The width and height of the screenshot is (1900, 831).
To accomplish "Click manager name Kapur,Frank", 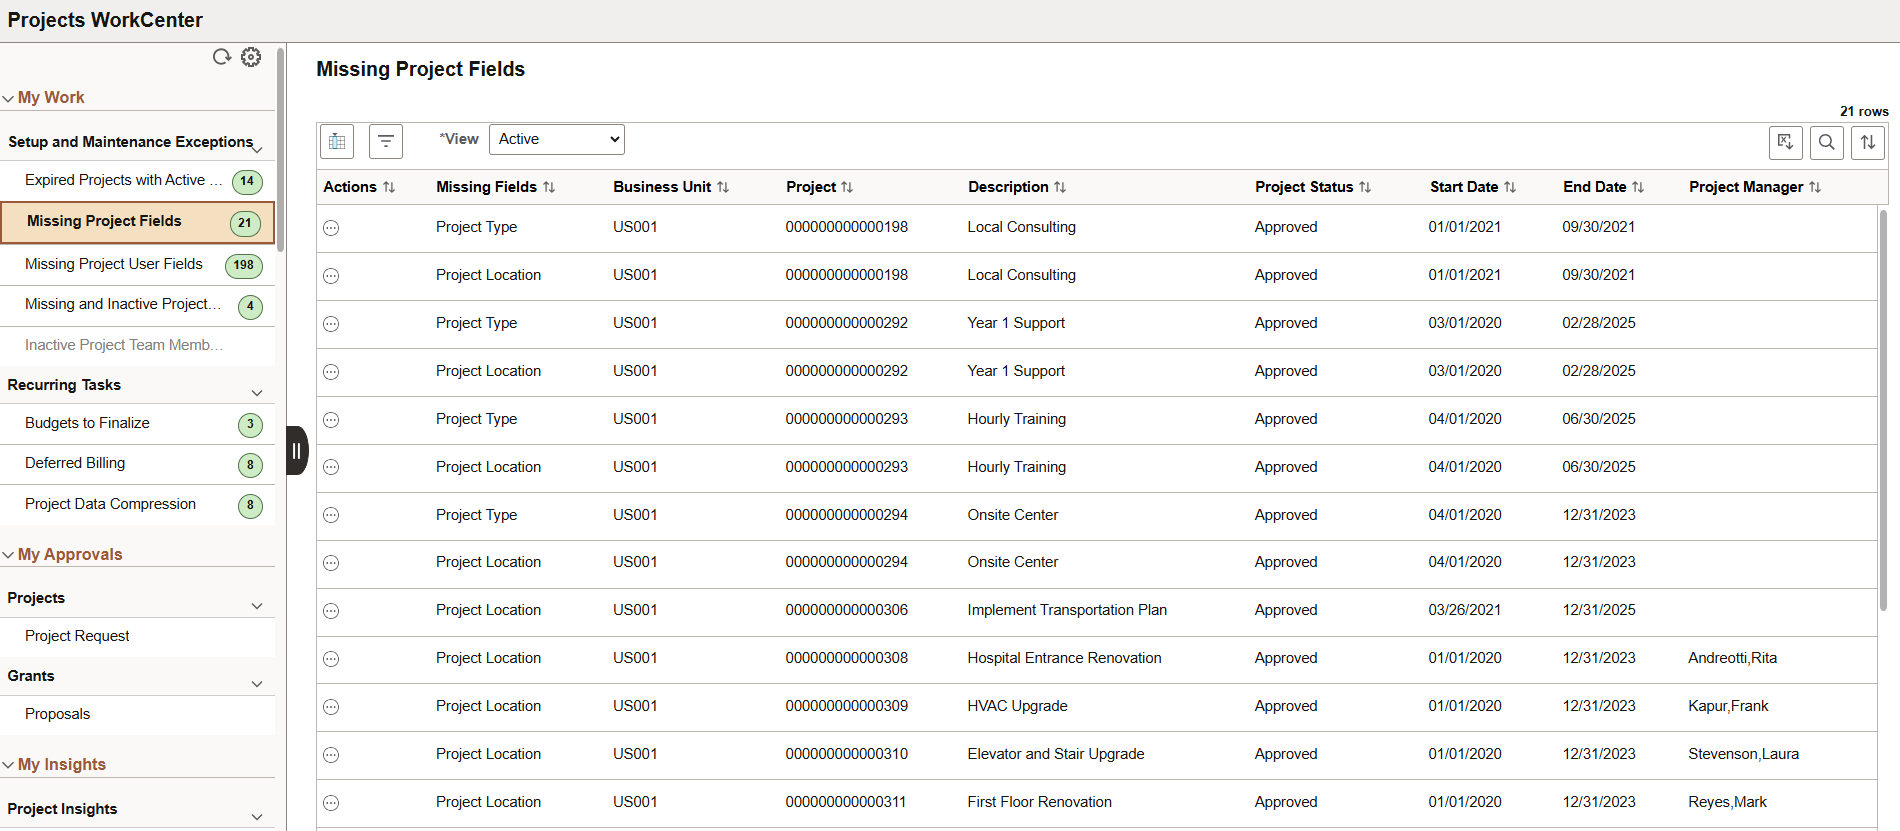I will click(x=1728, y=706).
